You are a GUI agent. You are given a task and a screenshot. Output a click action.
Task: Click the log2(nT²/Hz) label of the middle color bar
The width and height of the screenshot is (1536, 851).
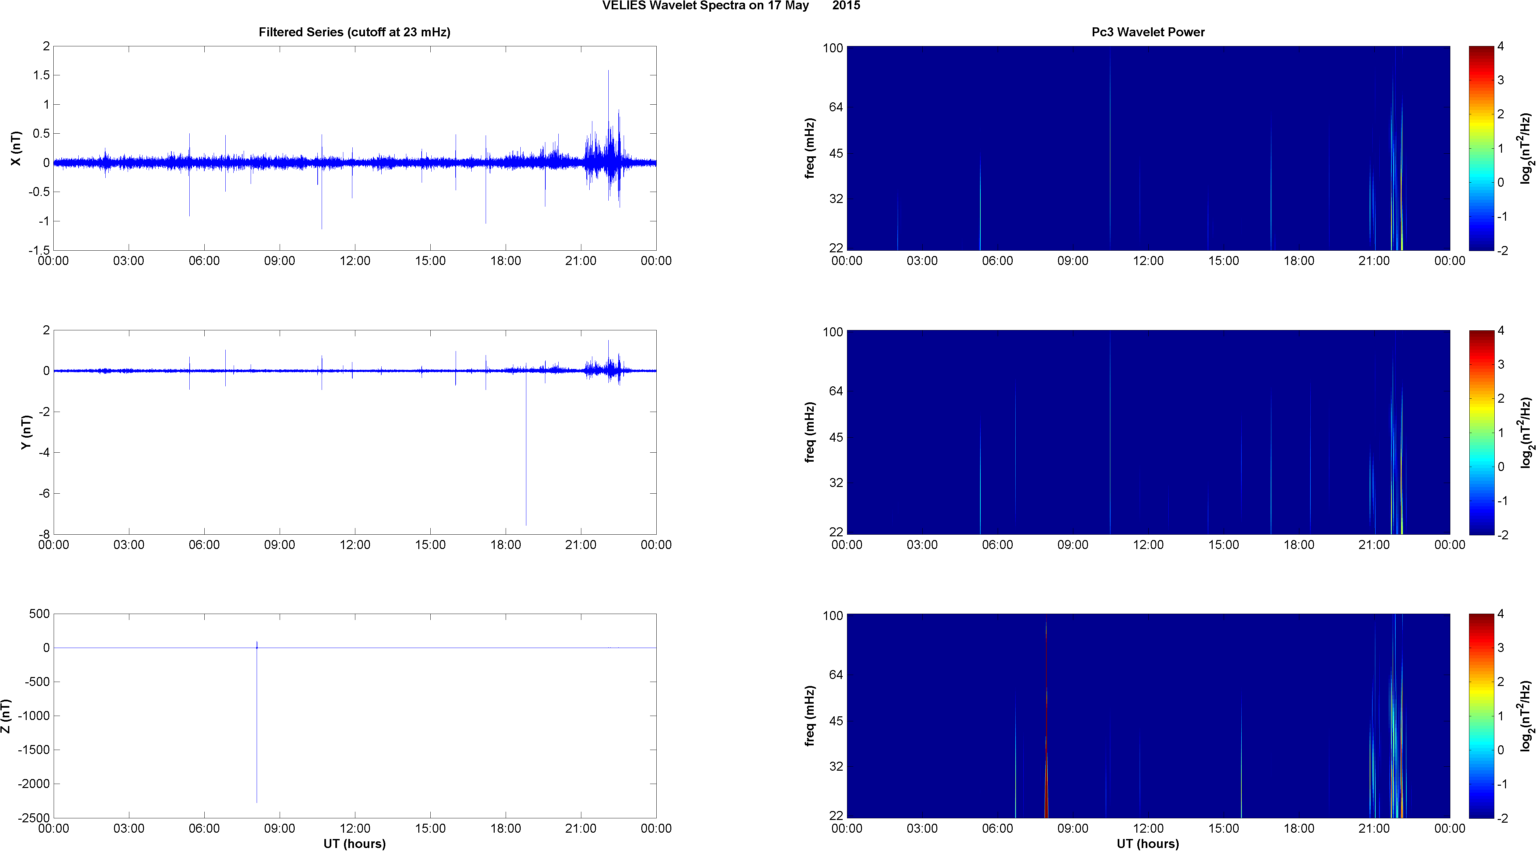tap(1526, 432)
